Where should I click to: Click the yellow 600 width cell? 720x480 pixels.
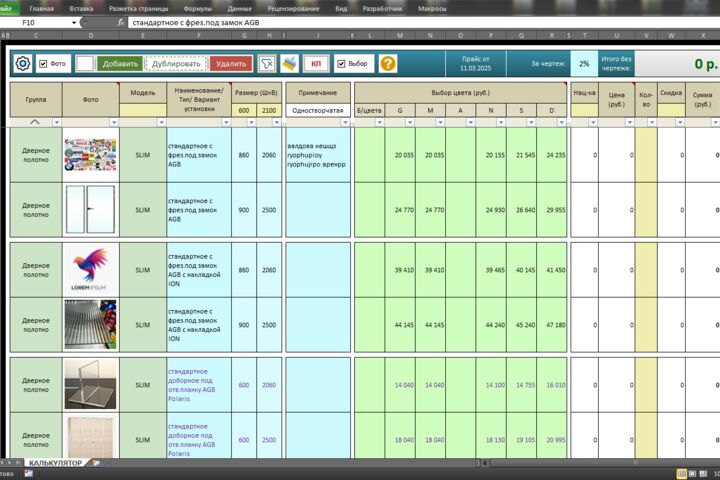(244, 110)
